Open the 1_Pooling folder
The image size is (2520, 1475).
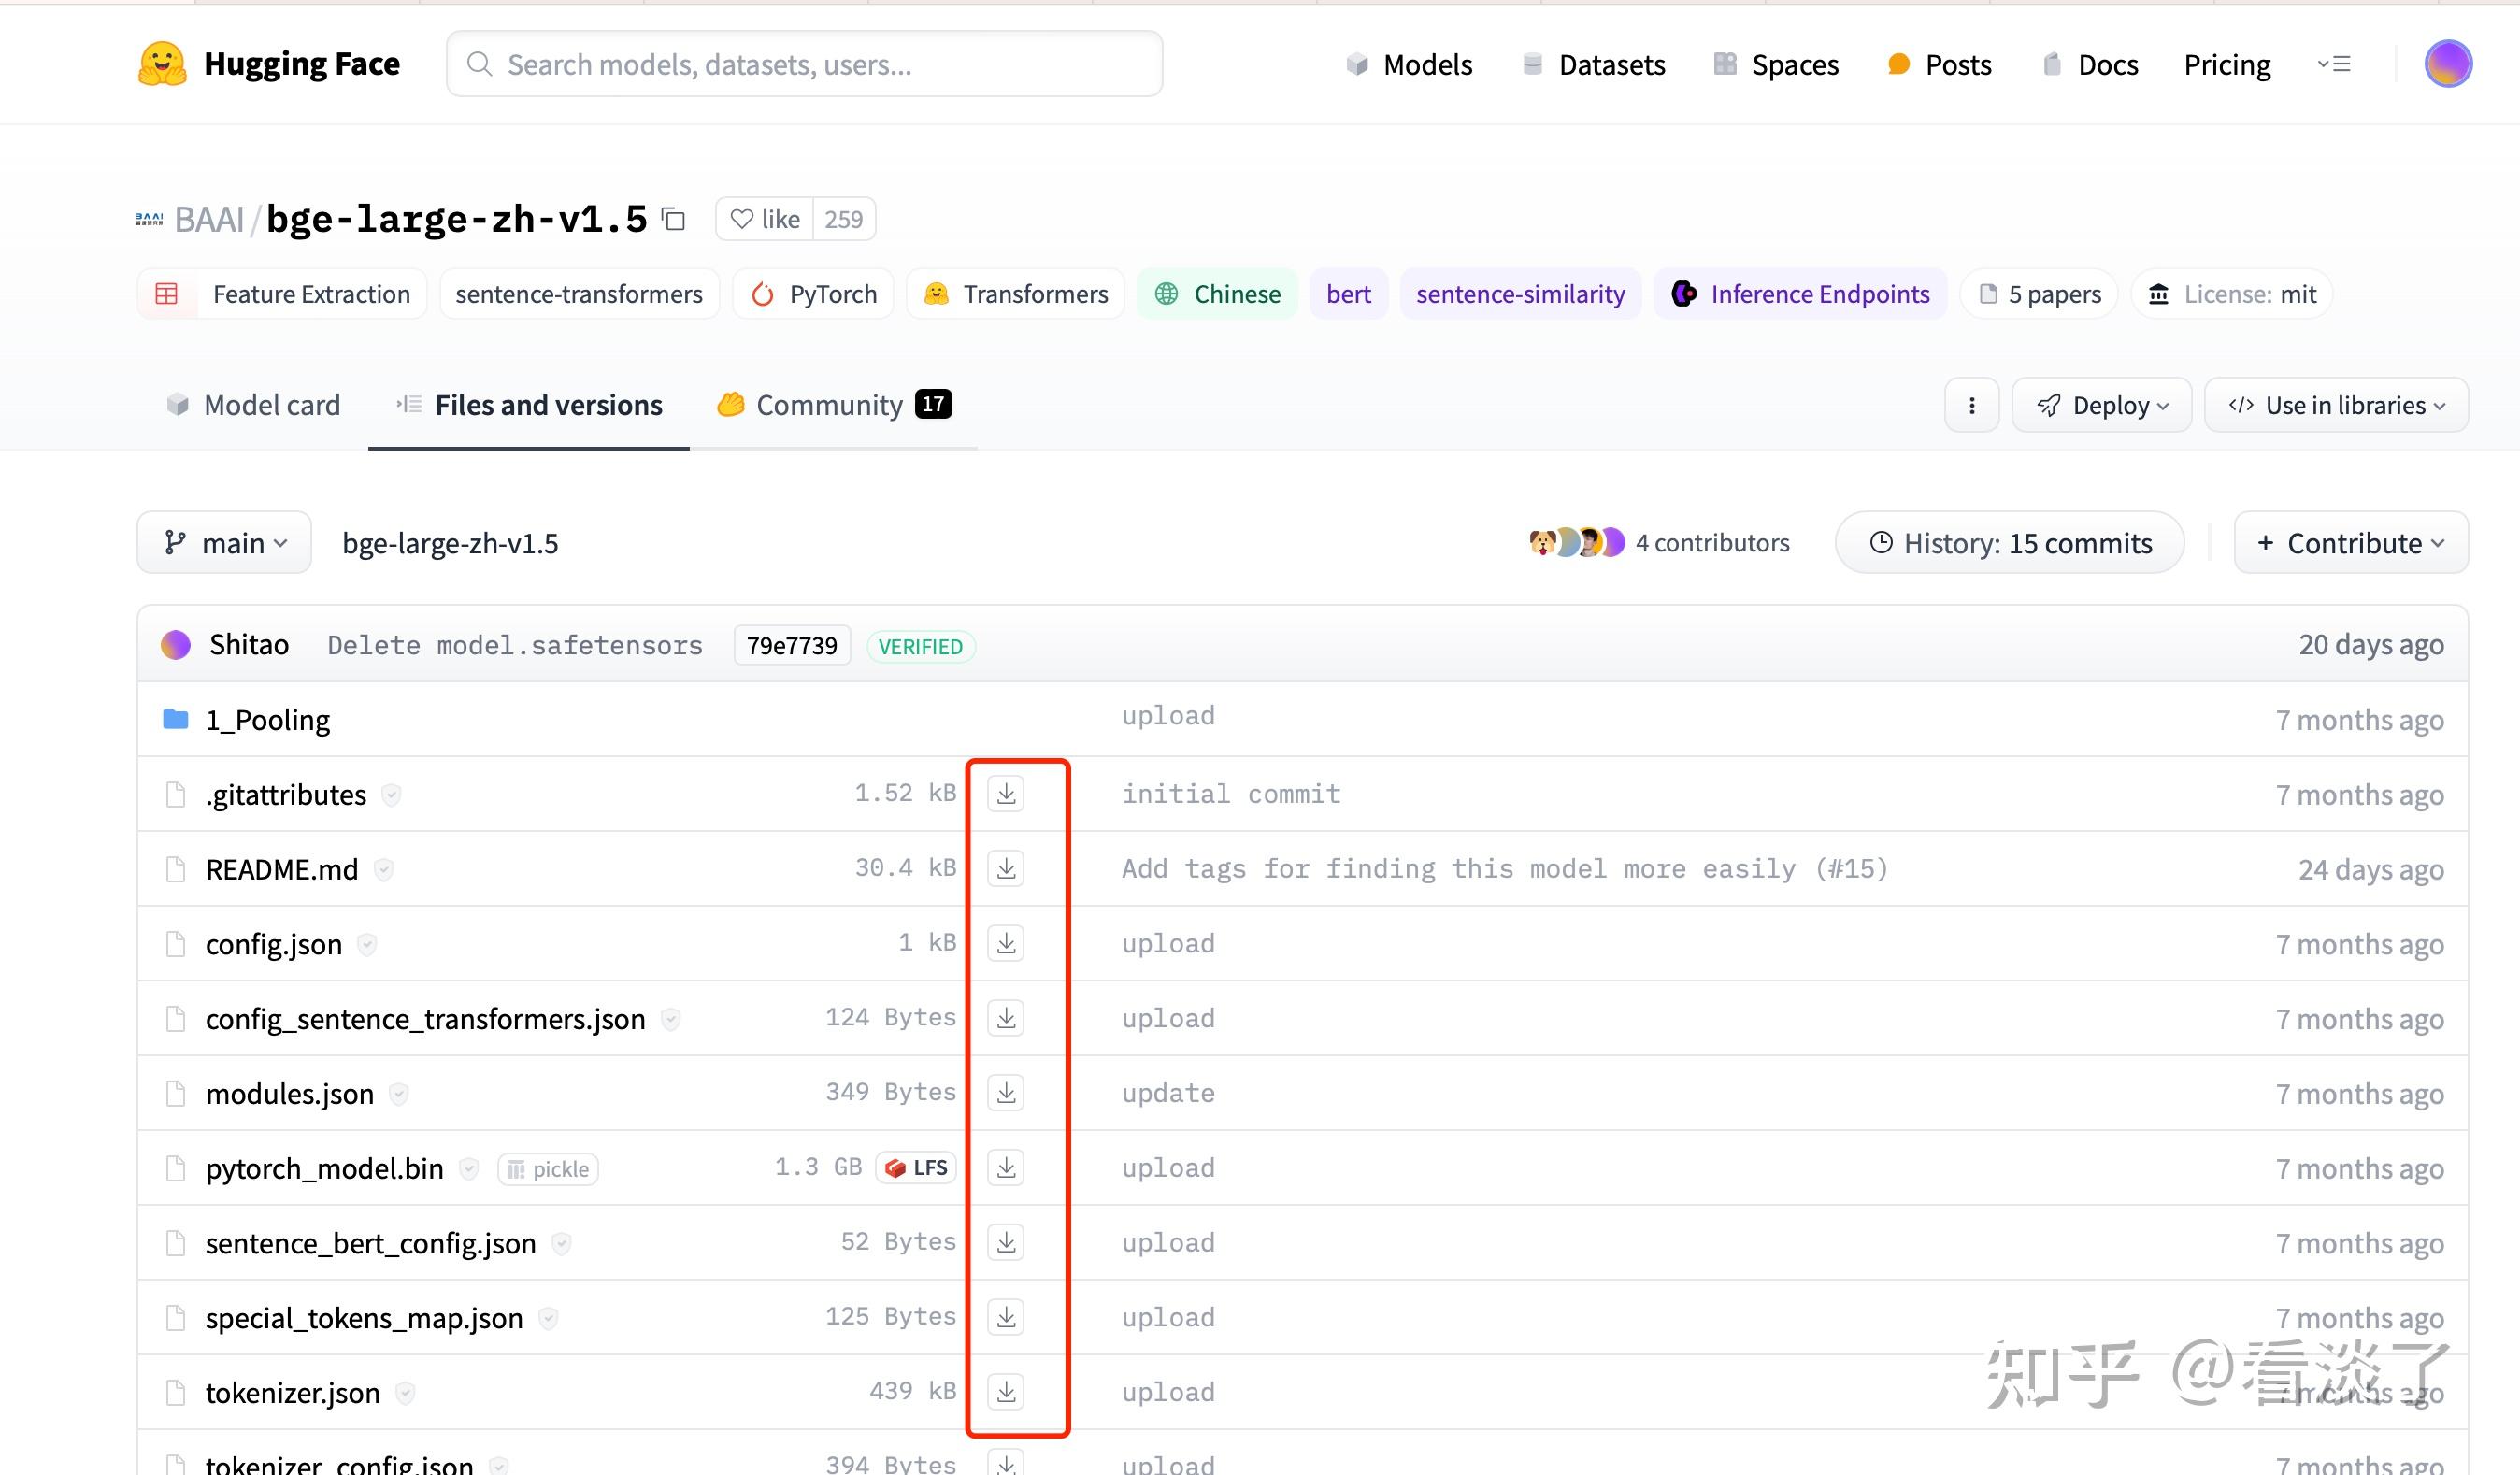click(267, 720)
